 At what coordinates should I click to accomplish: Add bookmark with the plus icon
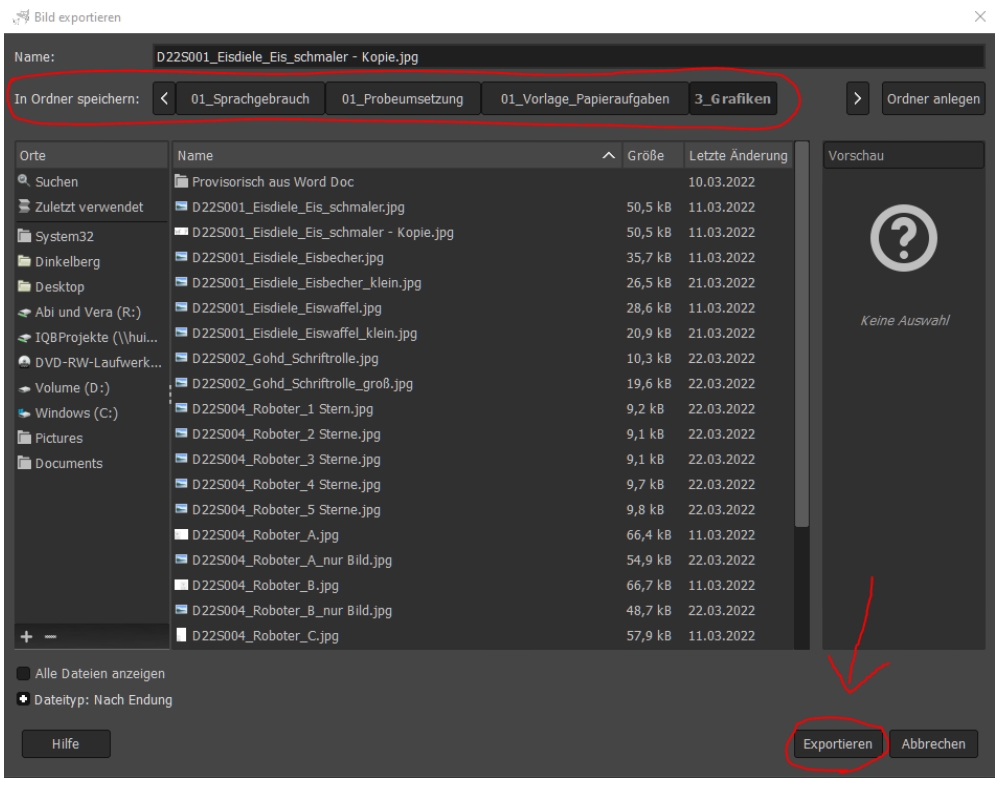tap(26, 636)
